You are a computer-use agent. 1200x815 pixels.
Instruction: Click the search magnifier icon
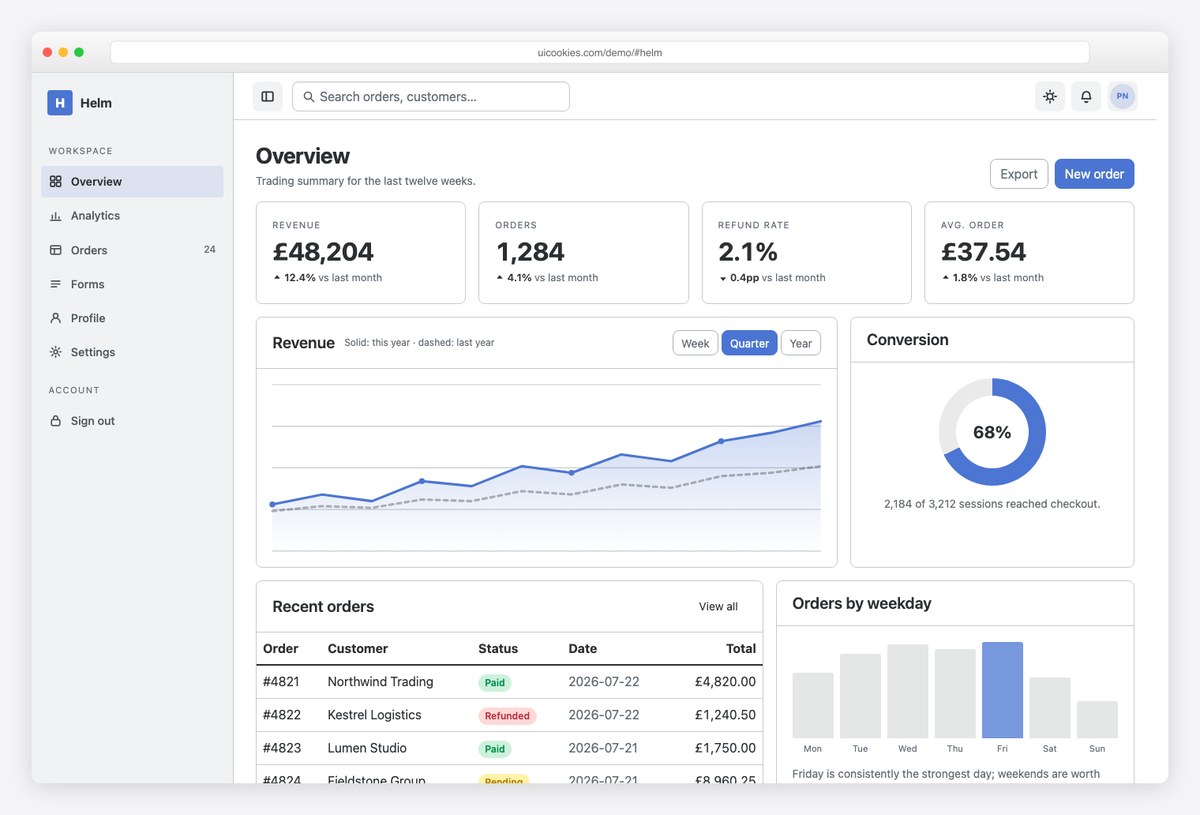coord(310,97)
